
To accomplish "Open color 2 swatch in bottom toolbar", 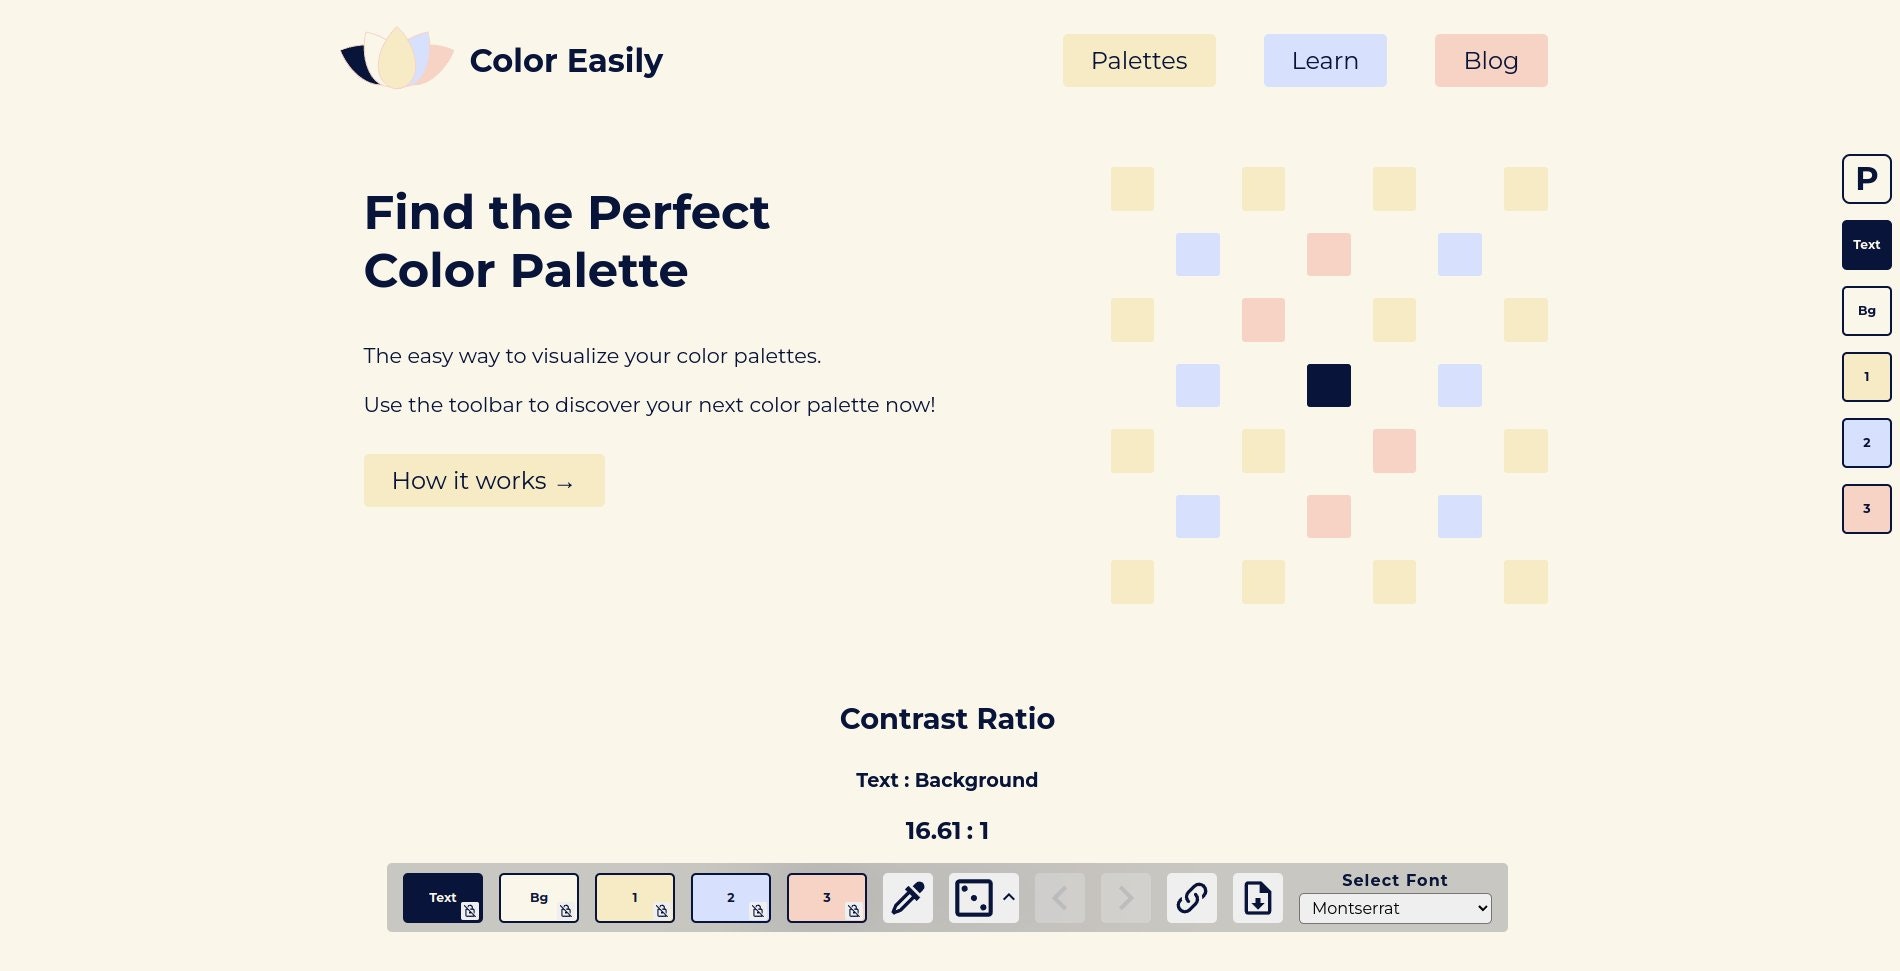I will click(731, 898).
